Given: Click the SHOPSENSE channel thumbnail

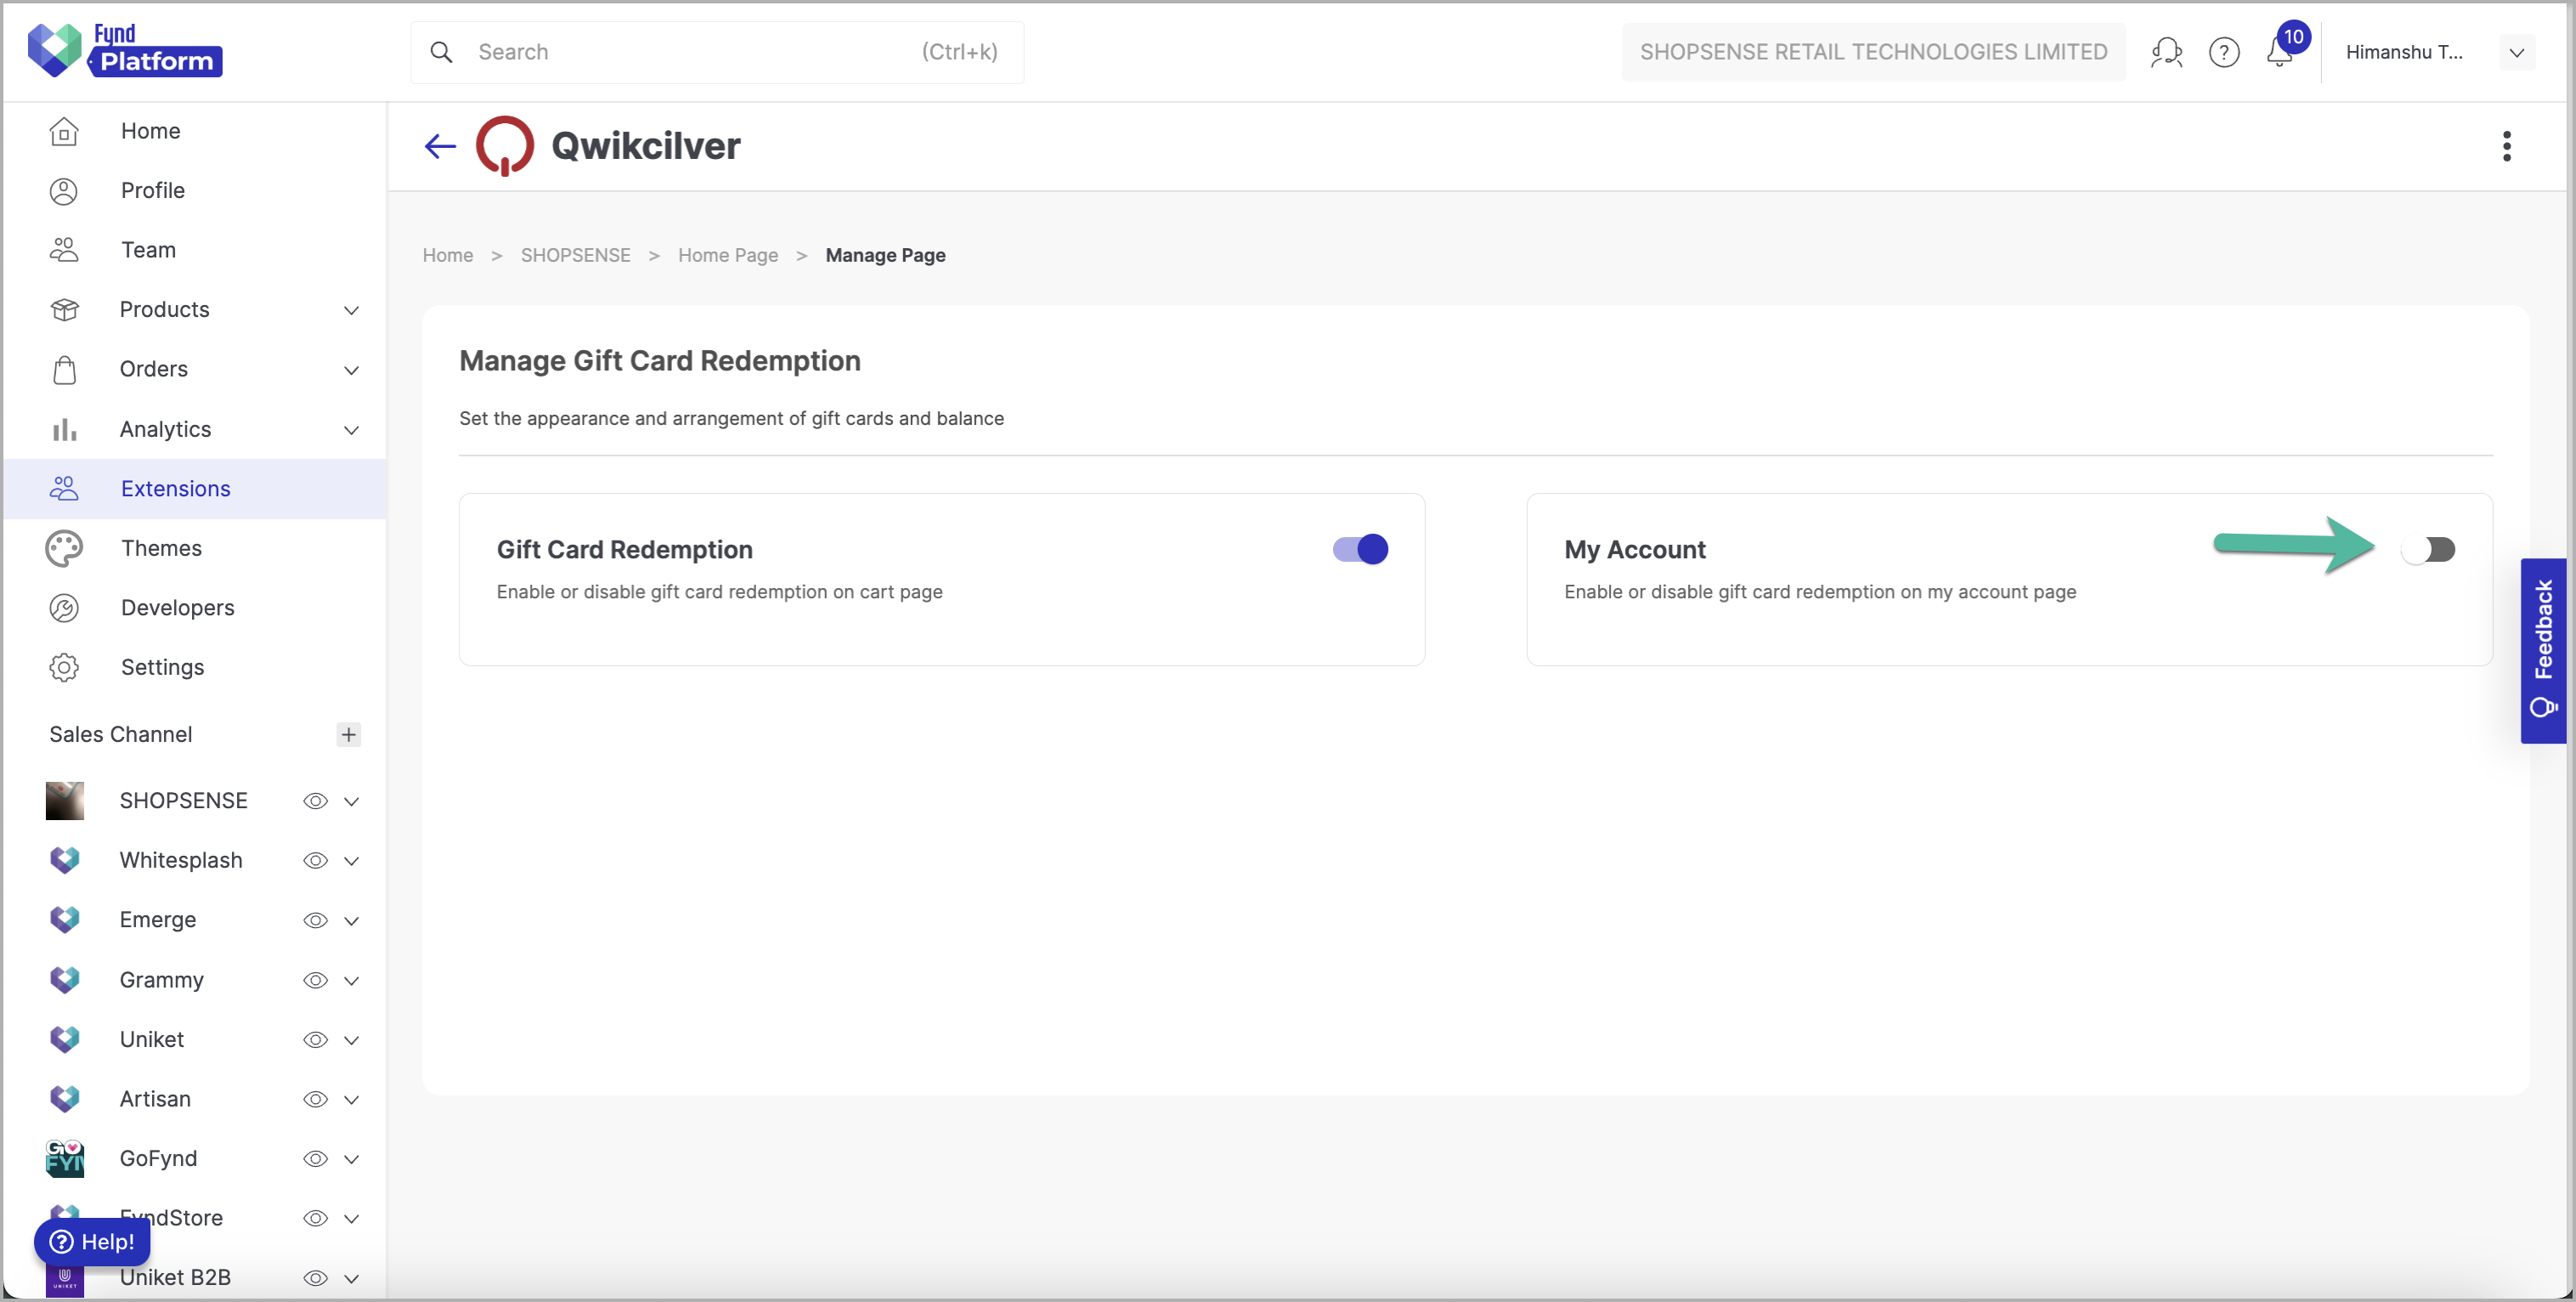Looking at the screenshot, I should coord(64,801).
